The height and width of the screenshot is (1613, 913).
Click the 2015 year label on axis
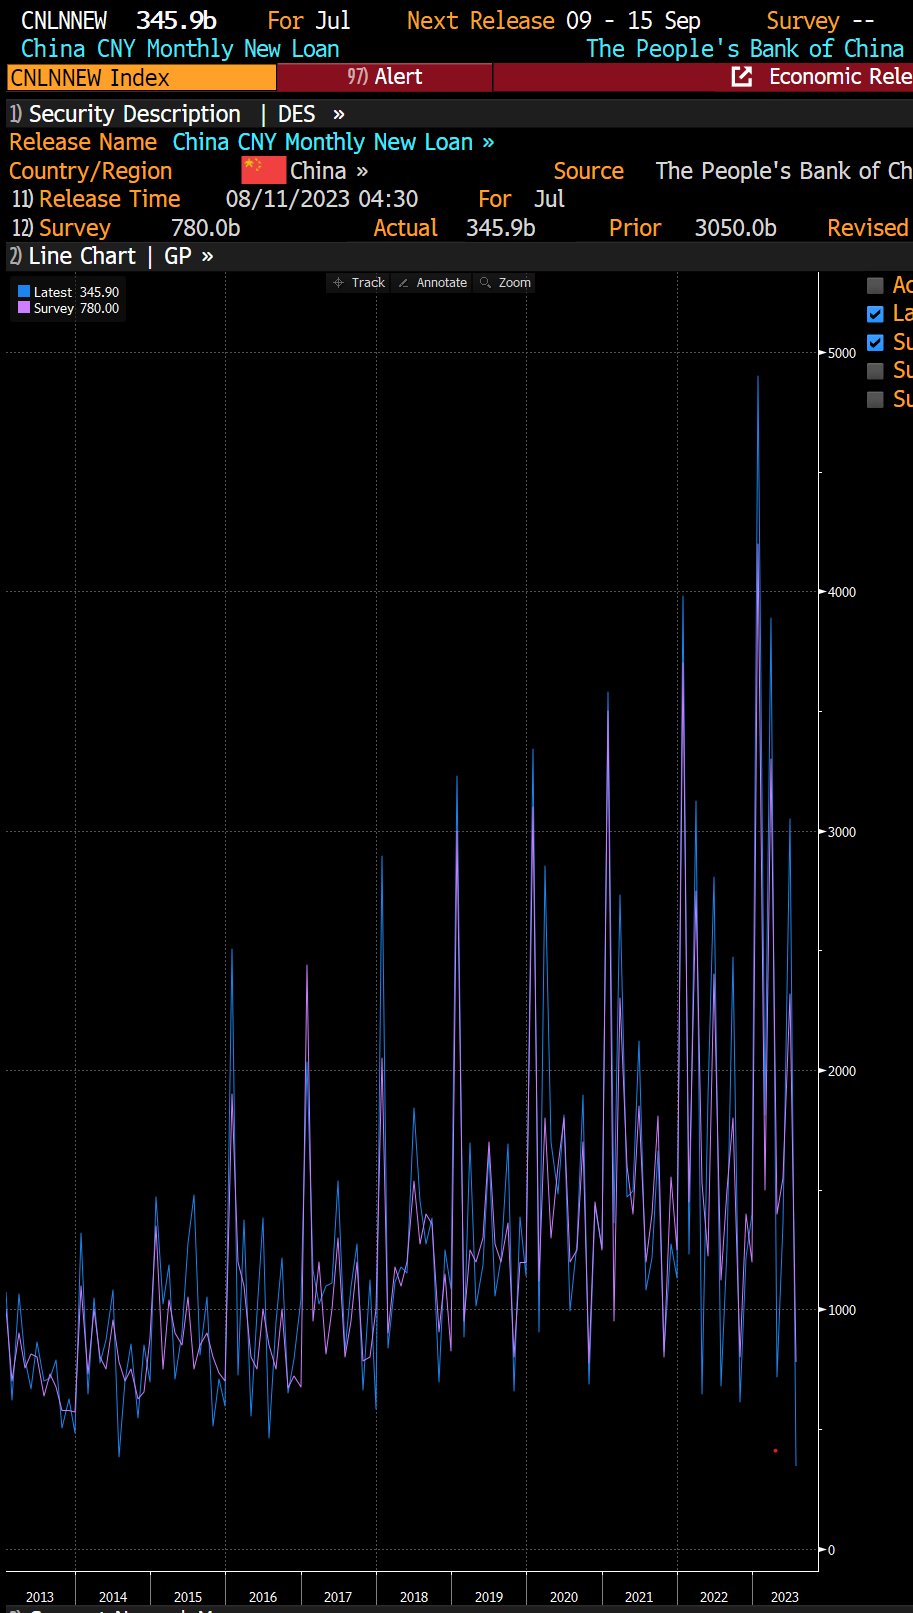coord(188,1597)
